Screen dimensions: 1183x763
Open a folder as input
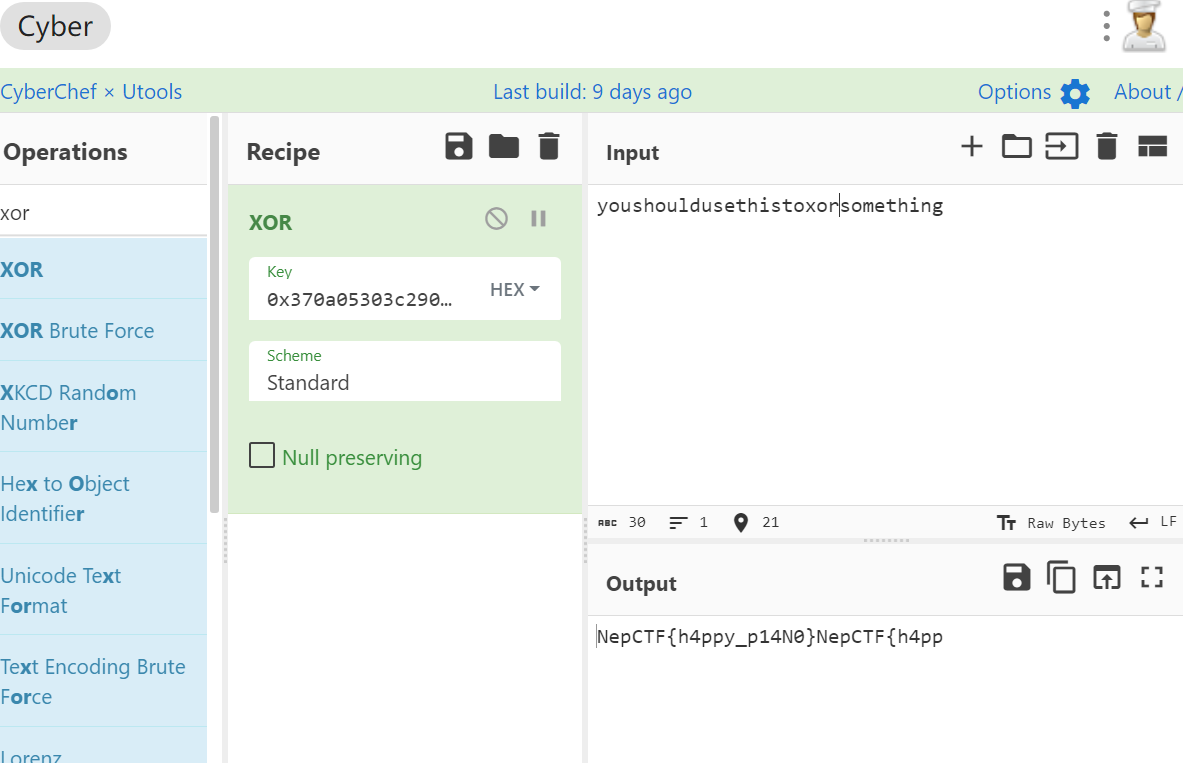tap(1016, 147)
